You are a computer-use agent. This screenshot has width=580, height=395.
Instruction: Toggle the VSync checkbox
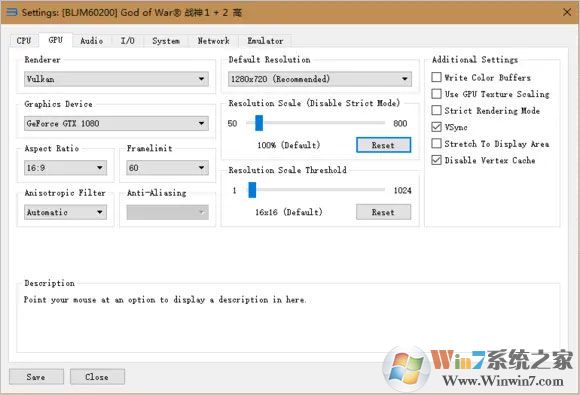tap(436, 127)
